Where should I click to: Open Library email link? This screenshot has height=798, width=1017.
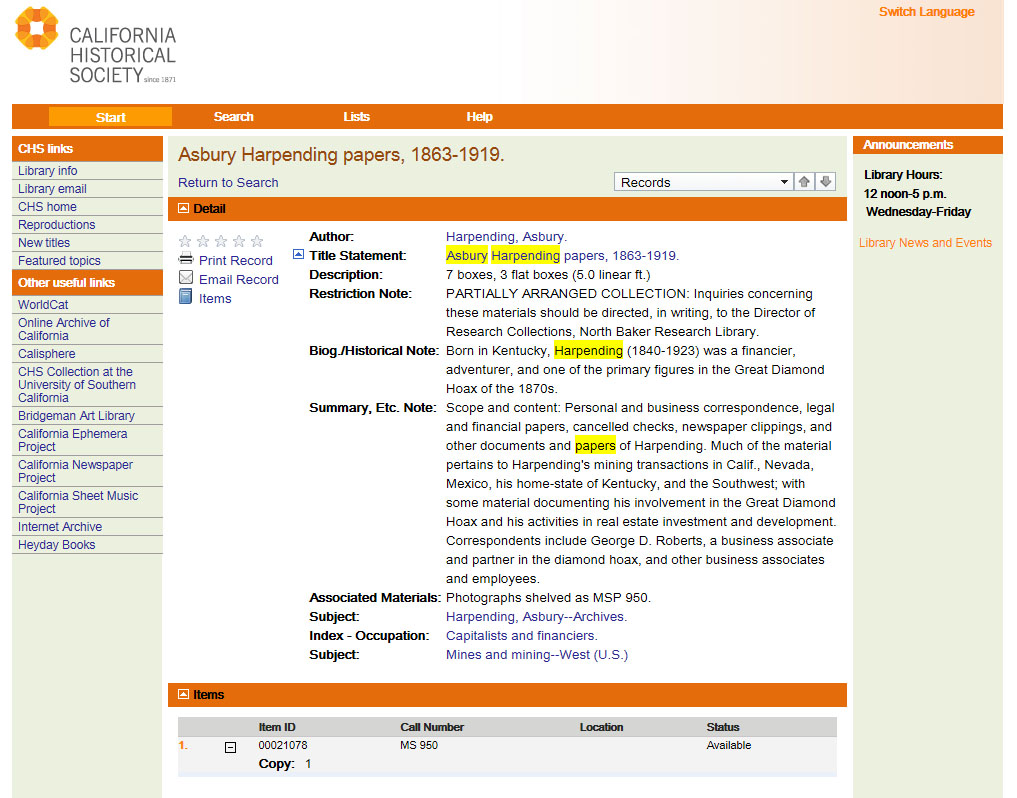(x=52, y=189)
